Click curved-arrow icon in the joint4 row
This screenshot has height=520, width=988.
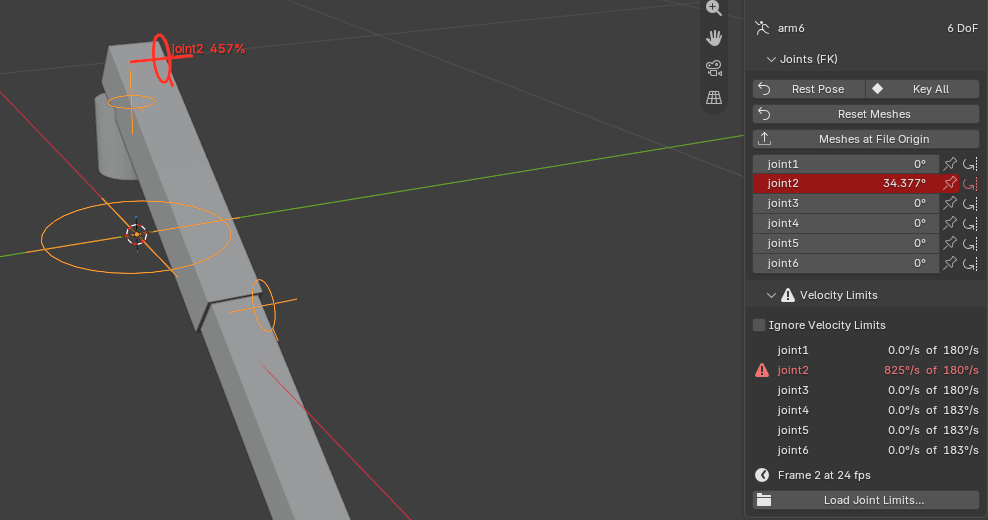coord(970,223)
